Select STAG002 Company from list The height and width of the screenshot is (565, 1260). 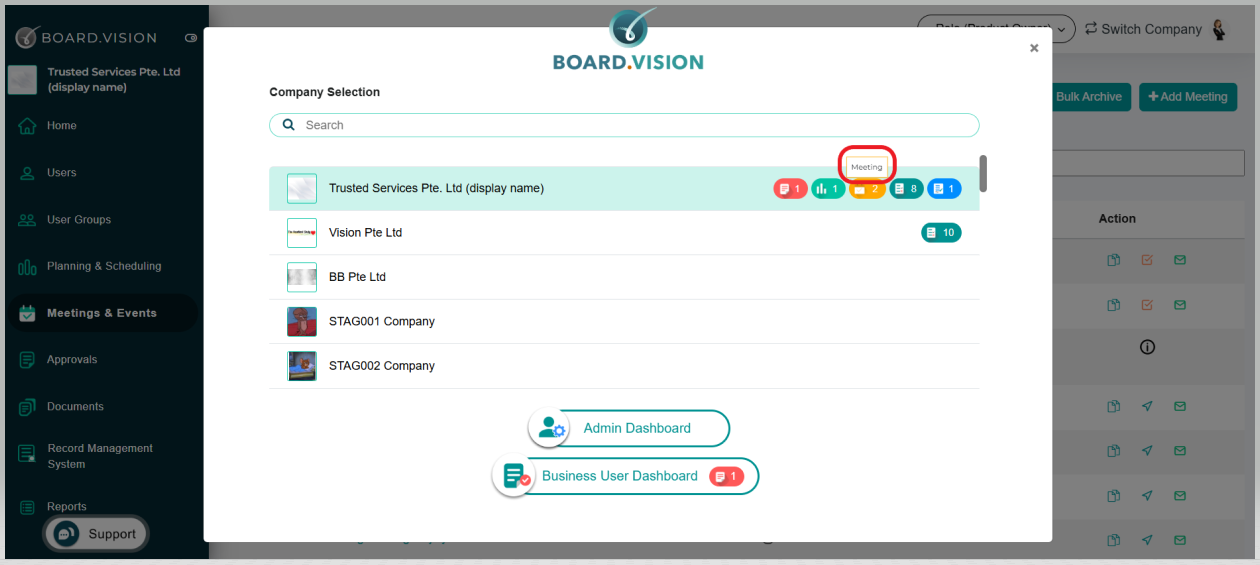tap(624, 366)
